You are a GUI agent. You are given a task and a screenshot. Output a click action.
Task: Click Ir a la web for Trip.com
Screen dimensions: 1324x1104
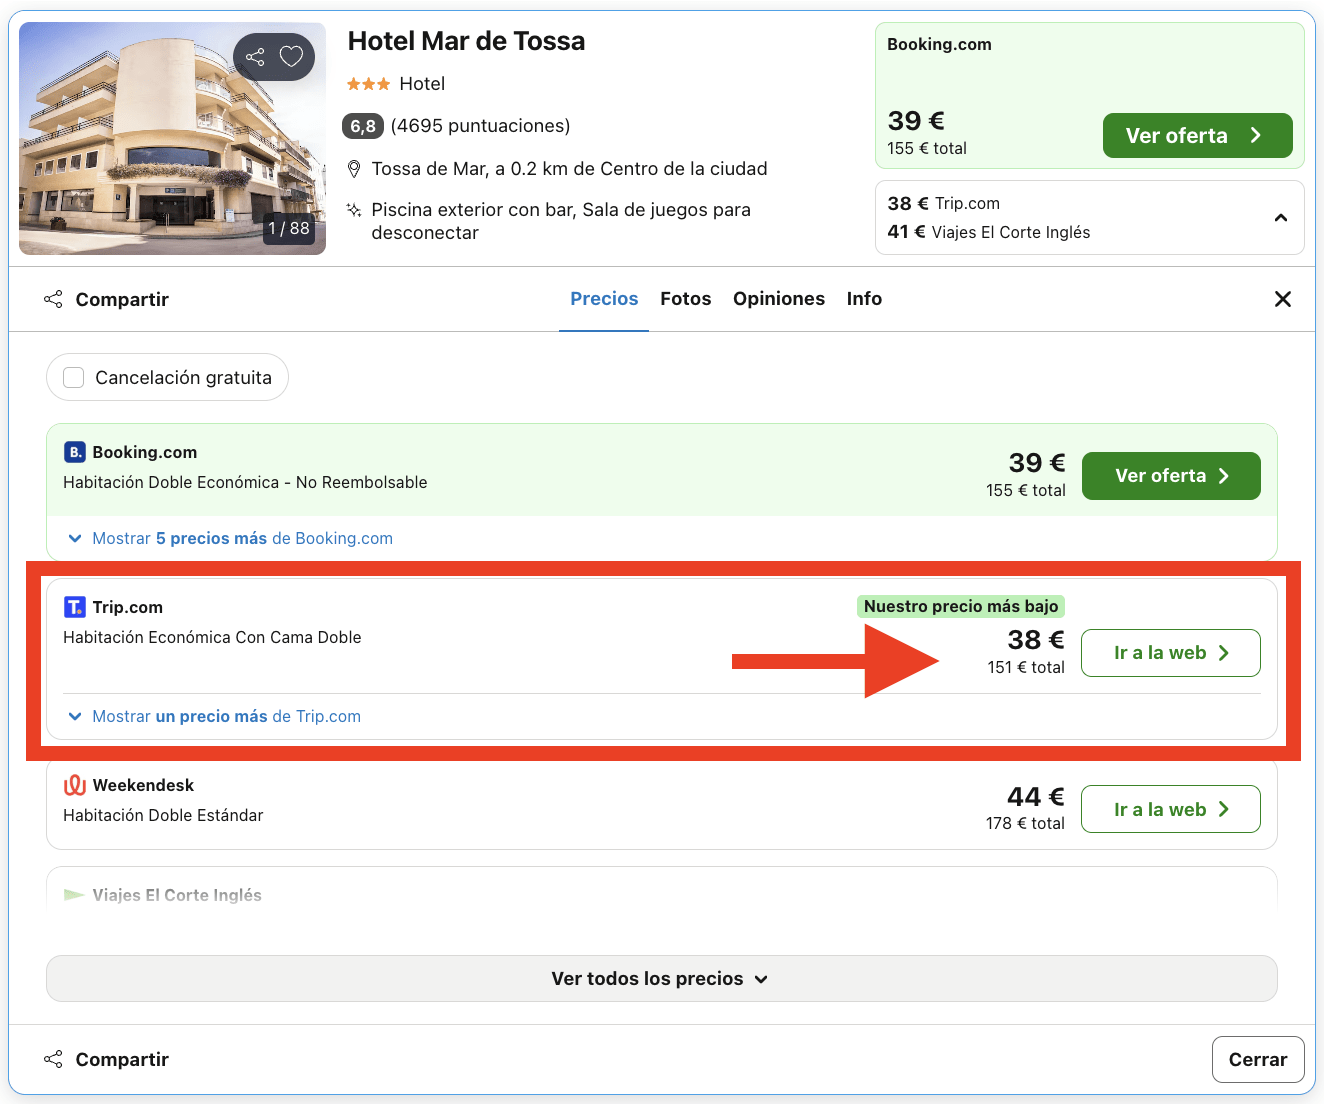point(1170,653)
